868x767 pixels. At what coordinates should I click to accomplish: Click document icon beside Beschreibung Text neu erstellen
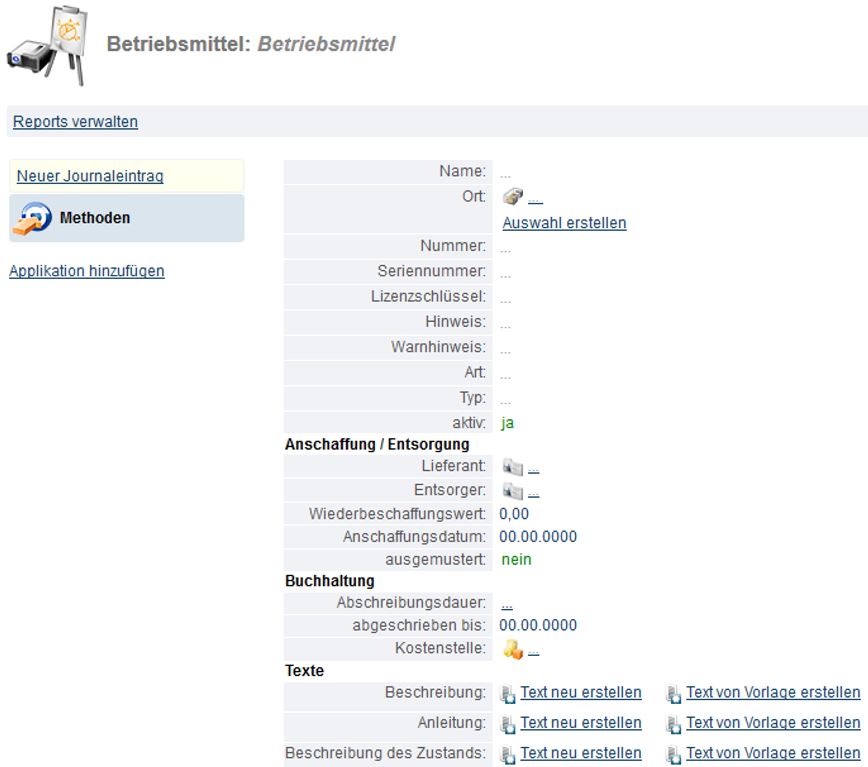coord(508,694)
